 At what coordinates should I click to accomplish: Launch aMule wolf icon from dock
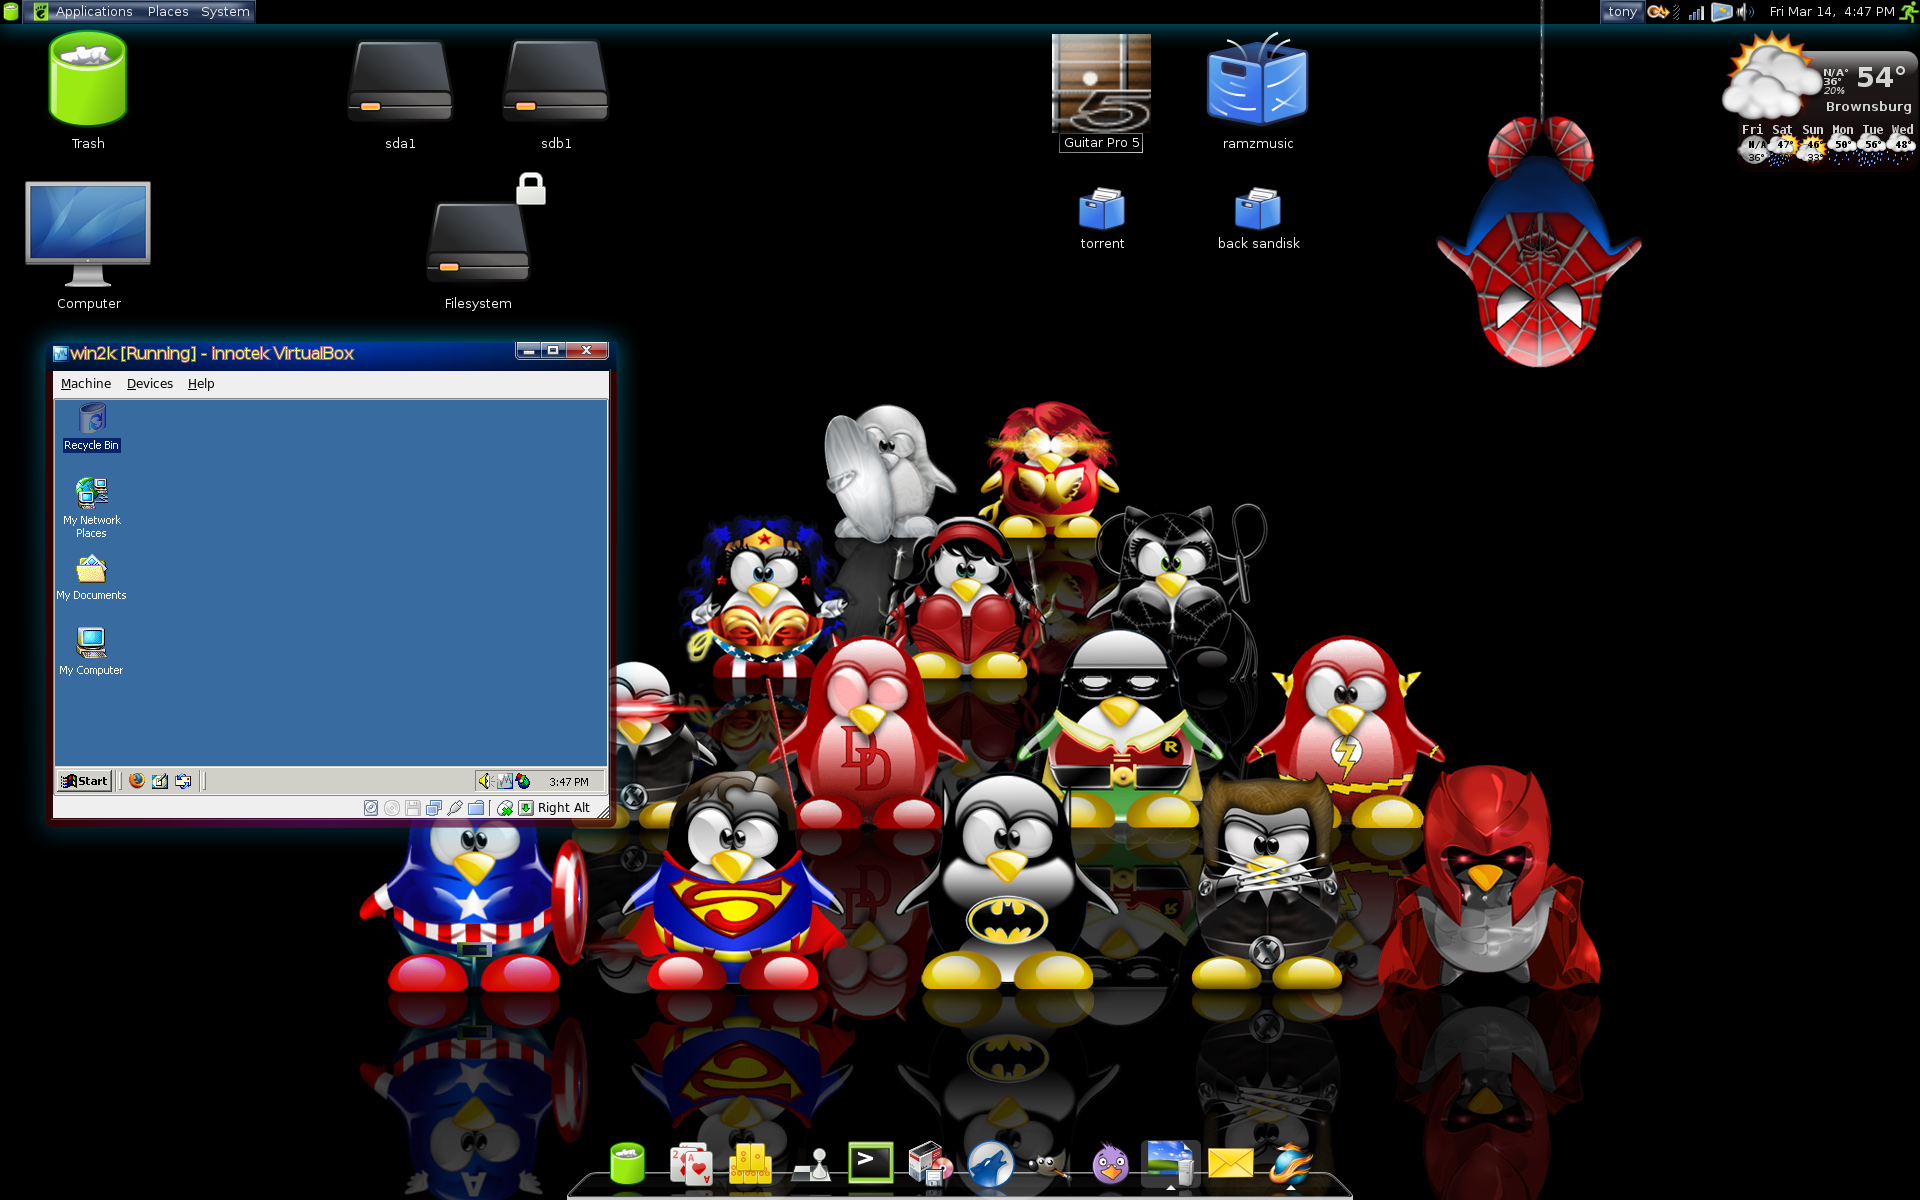[x=990, y=1165]
